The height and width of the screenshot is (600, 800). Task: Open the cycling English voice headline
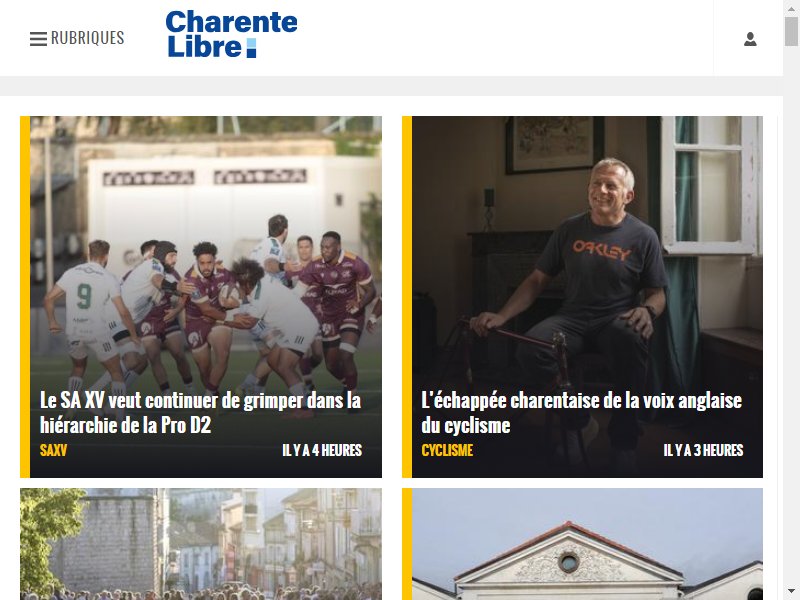tap(582, 412)
